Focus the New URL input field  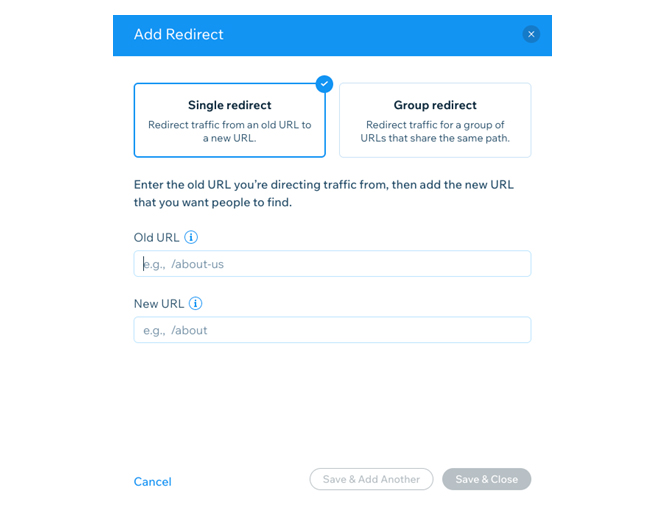(332, 330)
